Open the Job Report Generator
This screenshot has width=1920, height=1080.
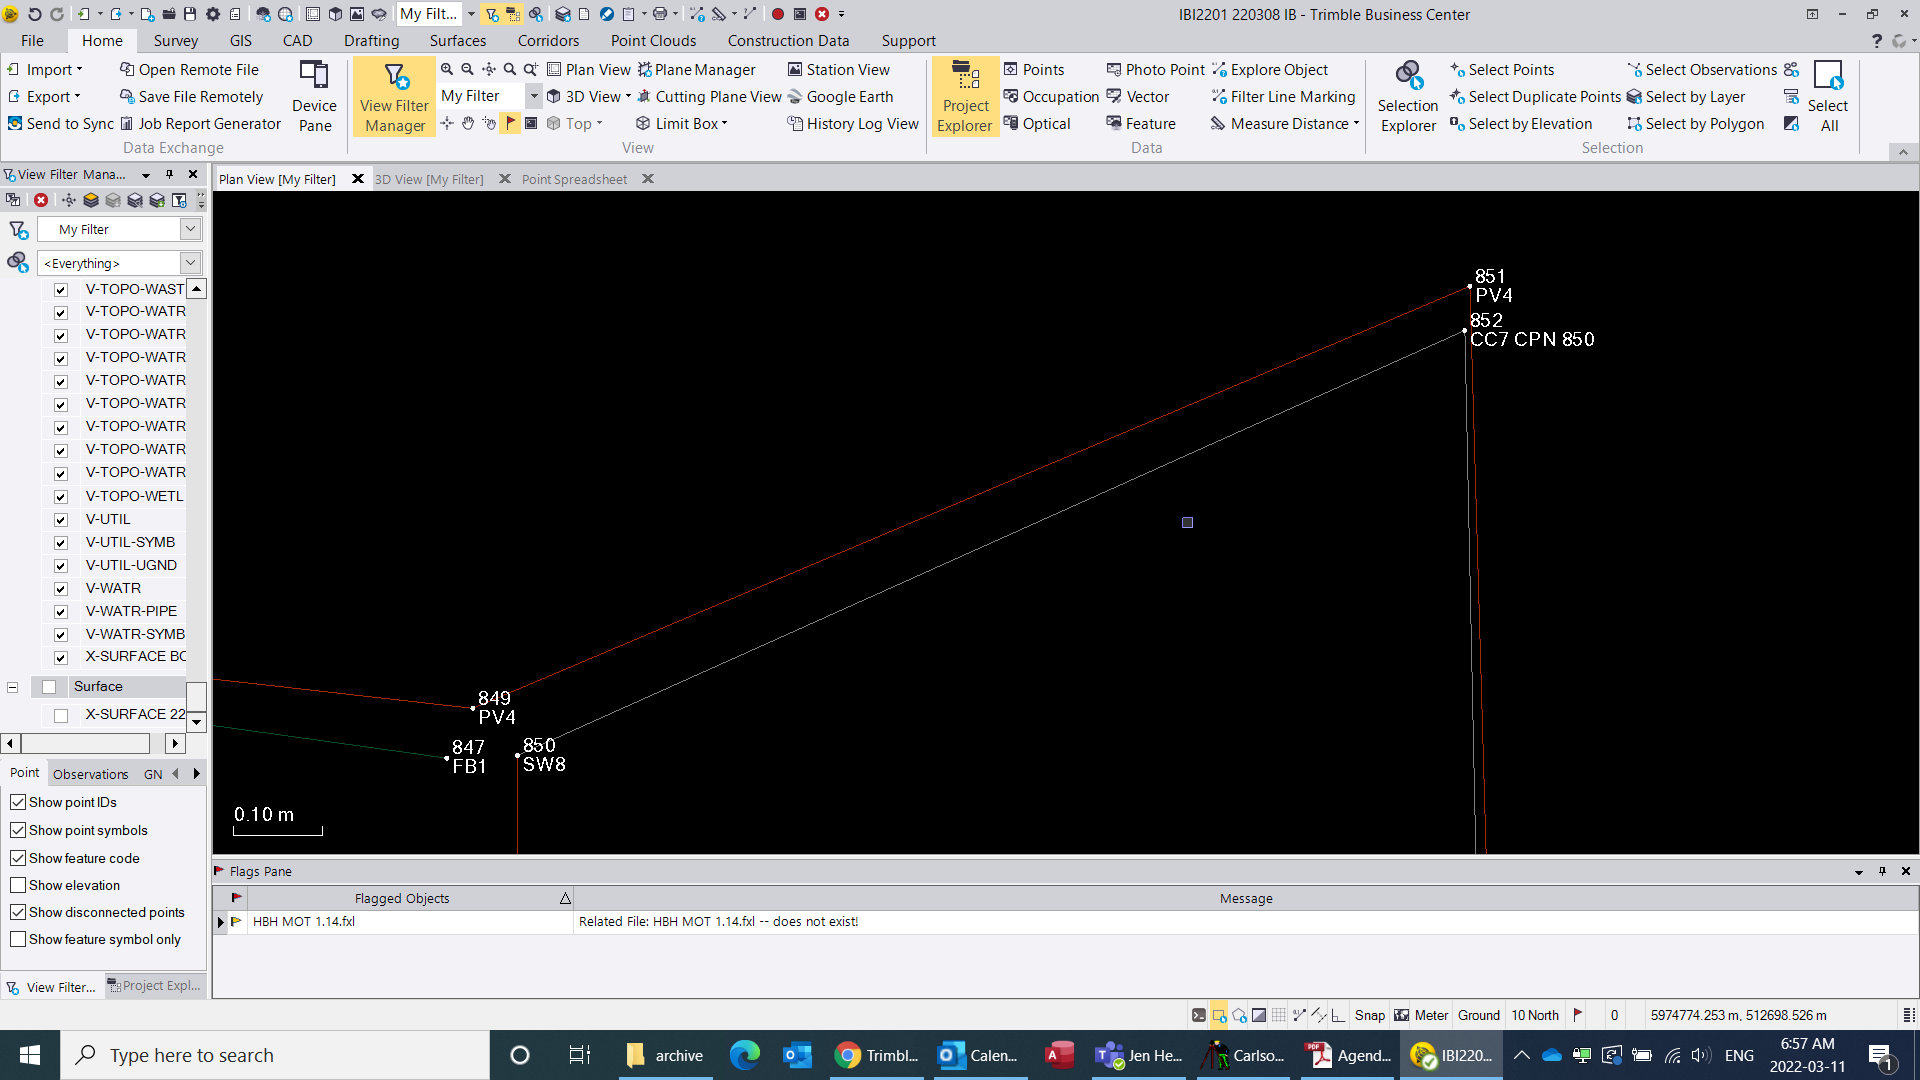(x=201, y=123)
